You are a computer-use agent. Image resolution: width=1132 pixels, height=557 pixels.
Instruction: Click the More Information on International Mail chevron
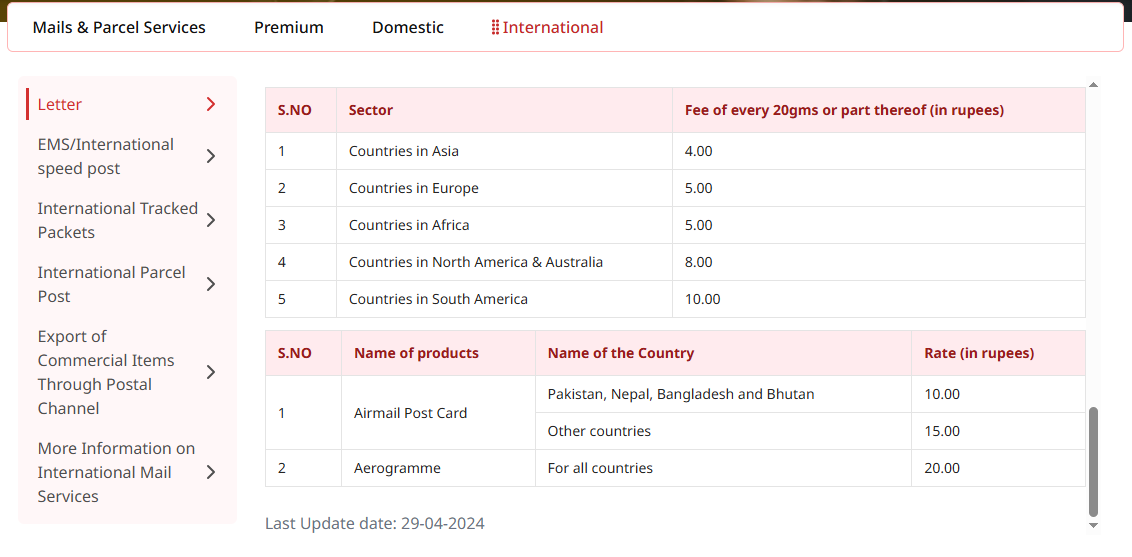(x=211, y=472)
